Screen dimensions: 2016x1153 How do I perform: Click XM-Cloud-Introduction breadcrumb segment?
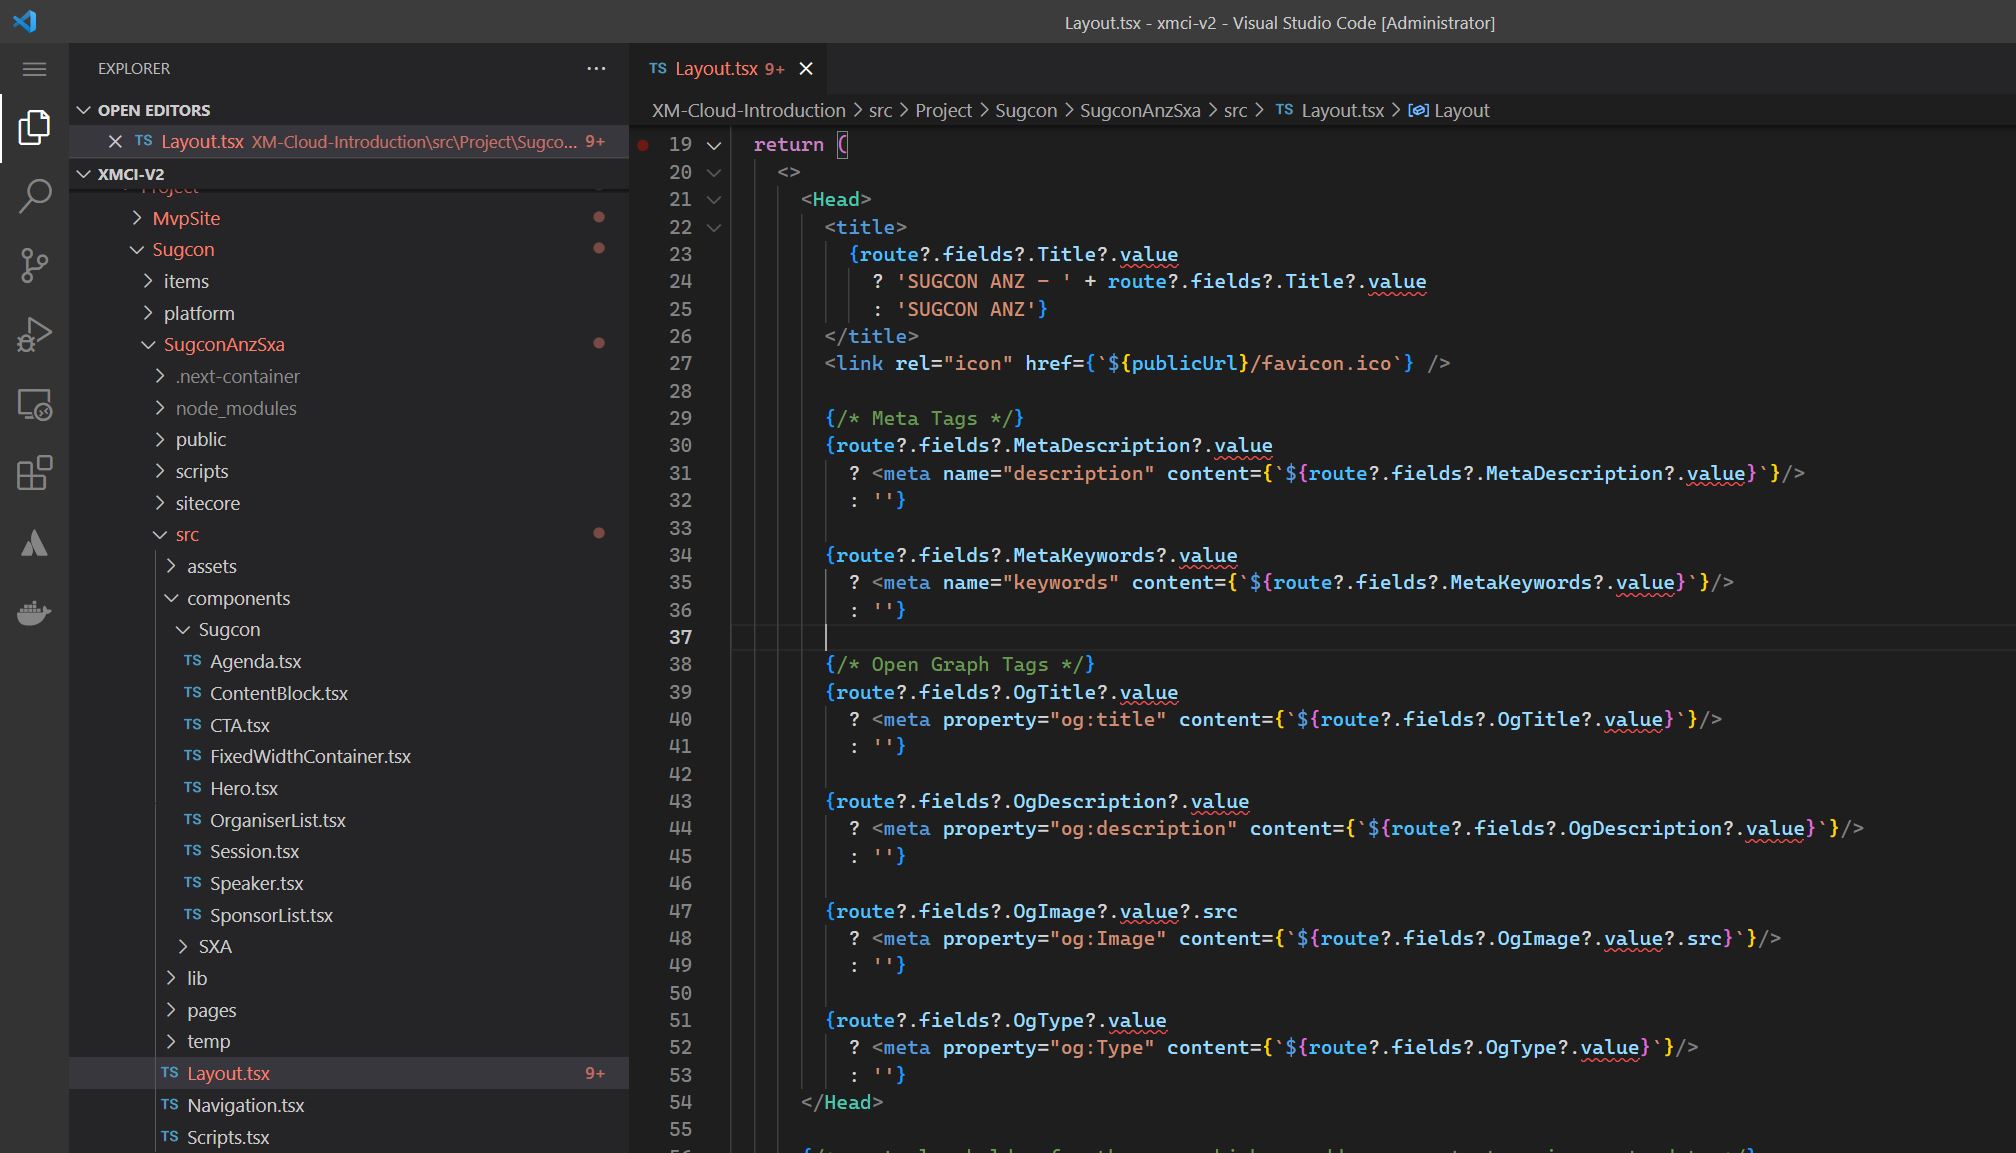pyautogui.click(x=749, y=111)
